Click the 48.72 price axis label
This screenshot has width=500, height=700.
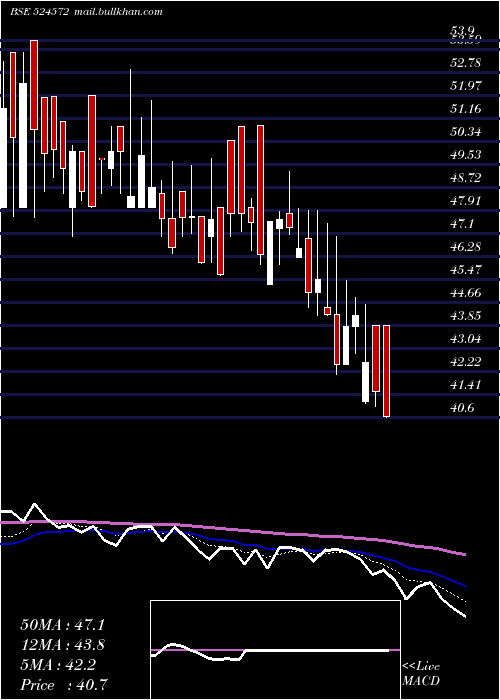[466, 178]
